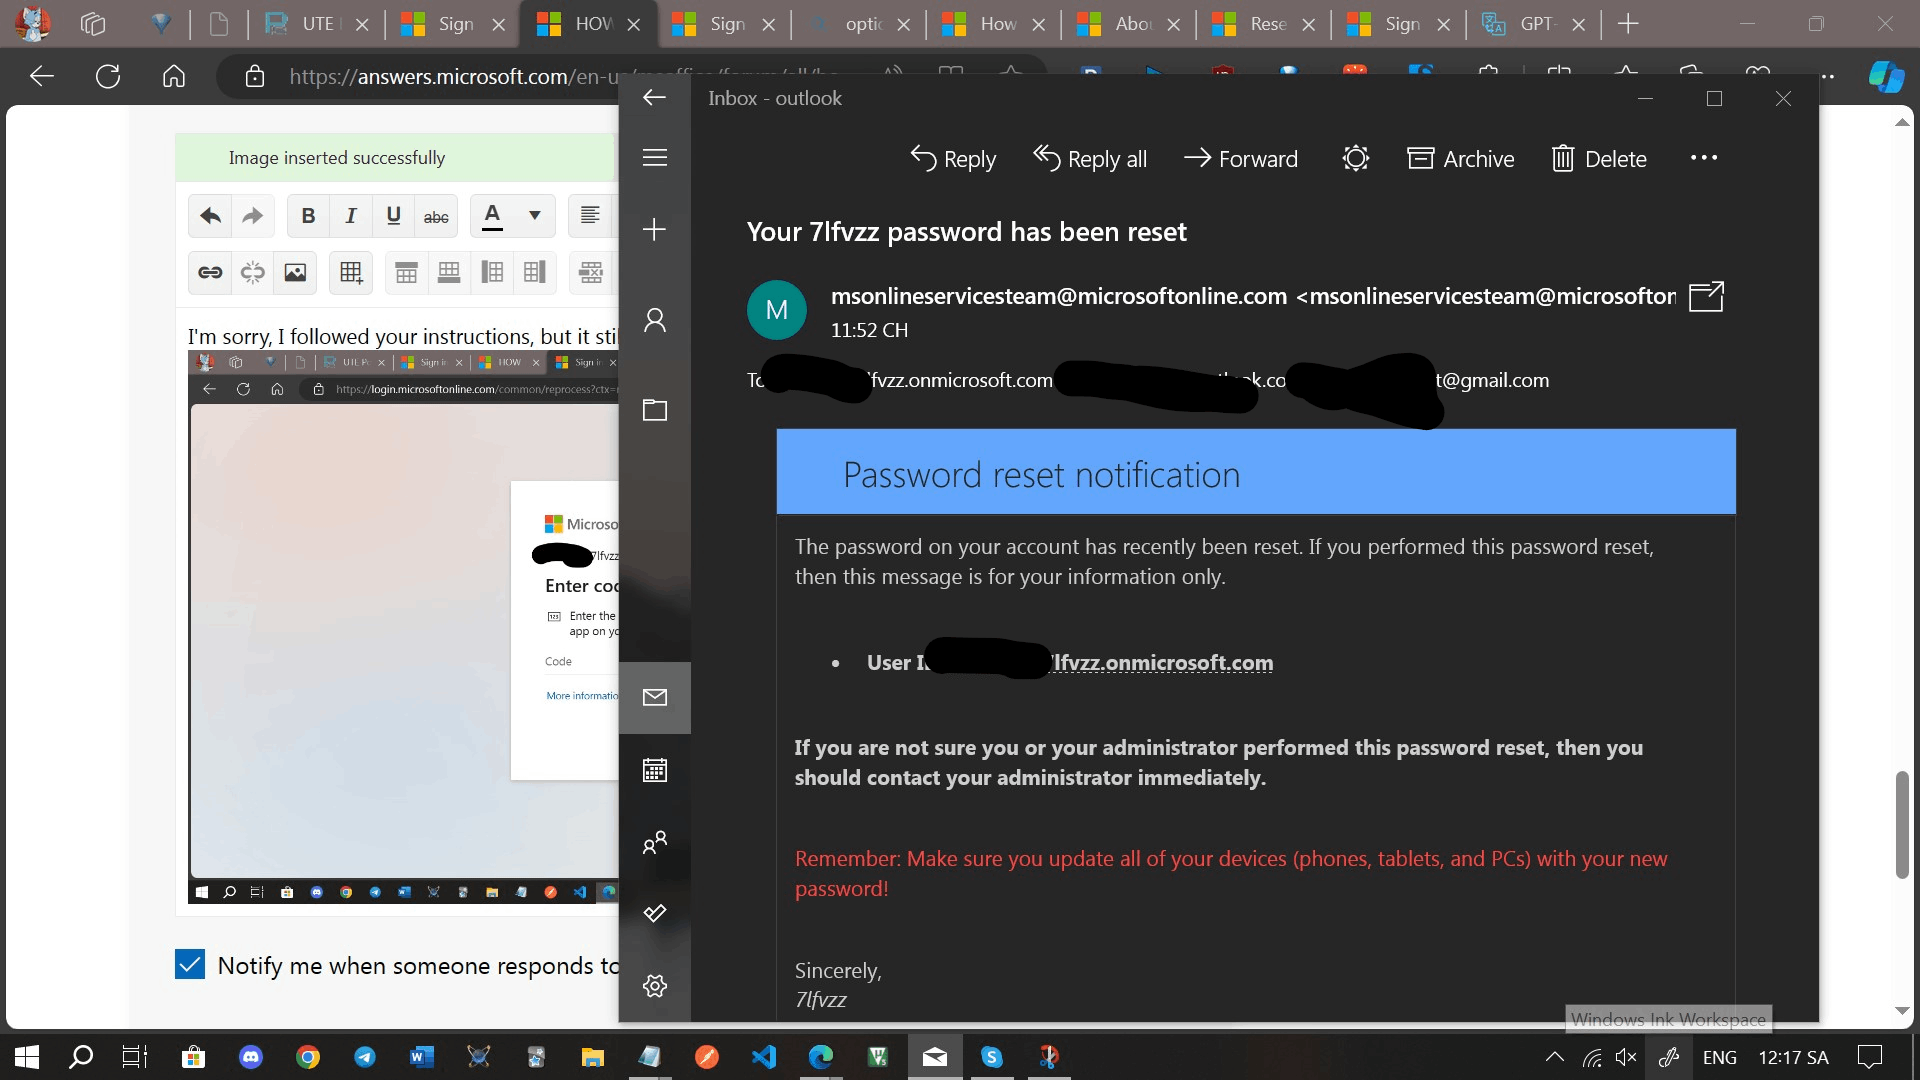1920x1080 pixels.
Task: Click the insert image icon in editor
Action: (x=295, y=272)
